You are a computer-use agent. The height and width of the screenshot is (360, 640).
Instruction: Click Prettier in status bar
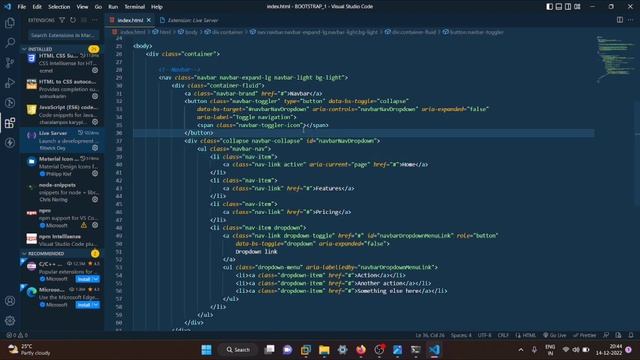[584, 335]
